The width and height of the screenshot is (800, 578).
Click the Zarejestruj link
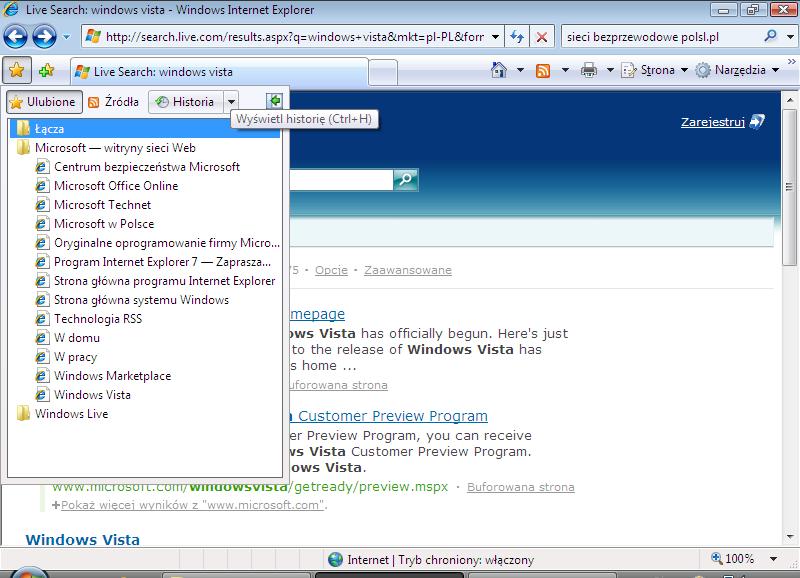coord(713,122)
